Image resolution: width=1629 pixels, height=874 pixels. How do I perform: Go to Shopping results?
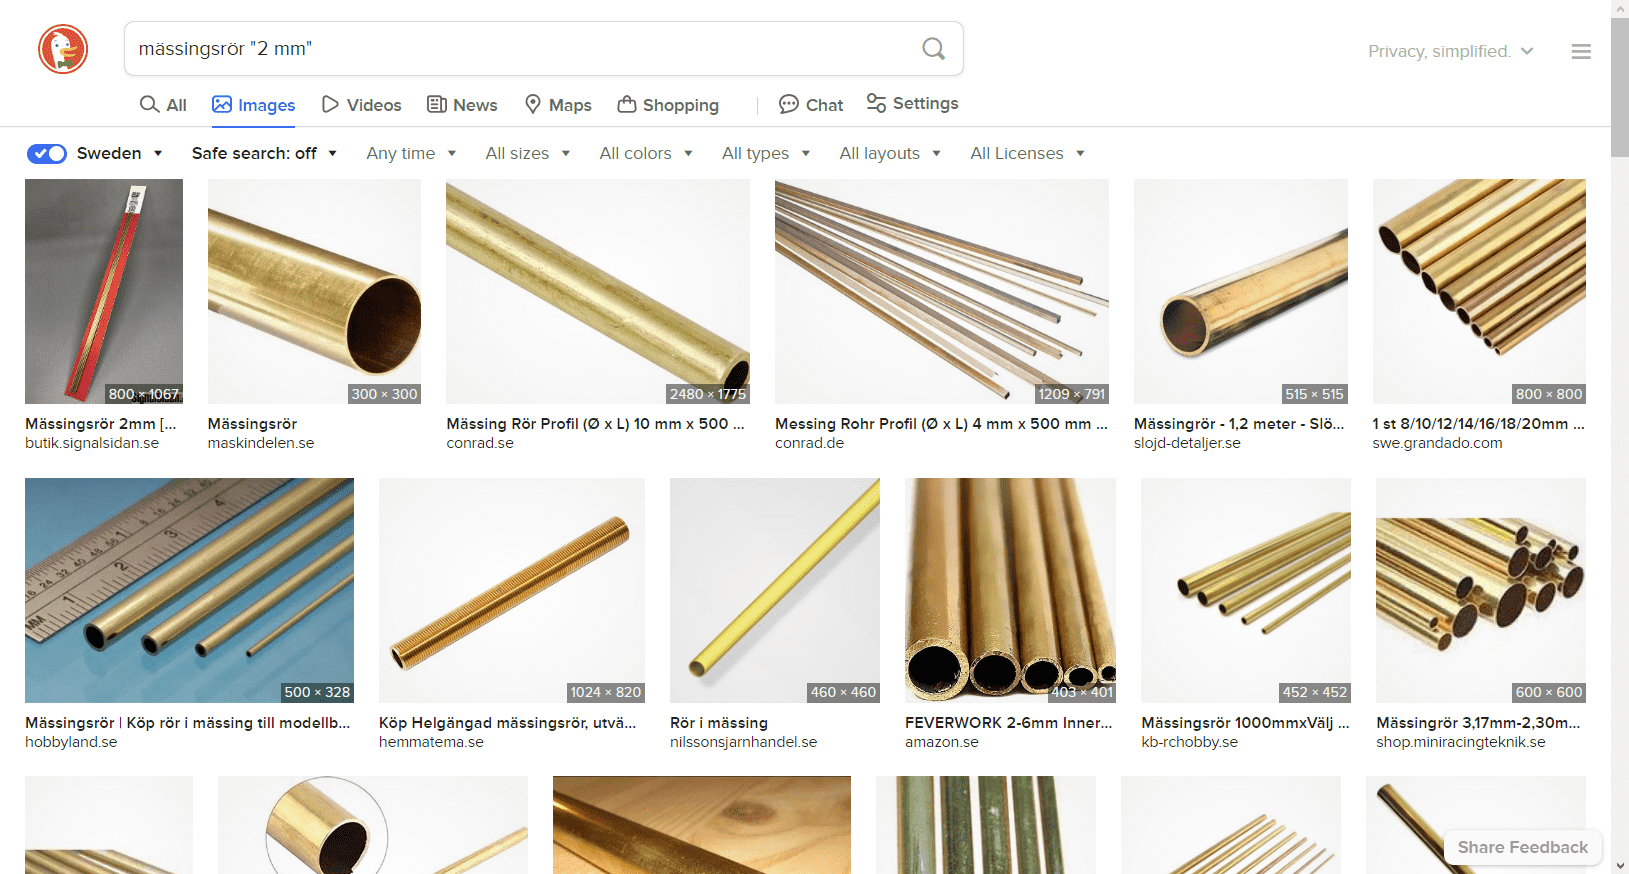668,105
